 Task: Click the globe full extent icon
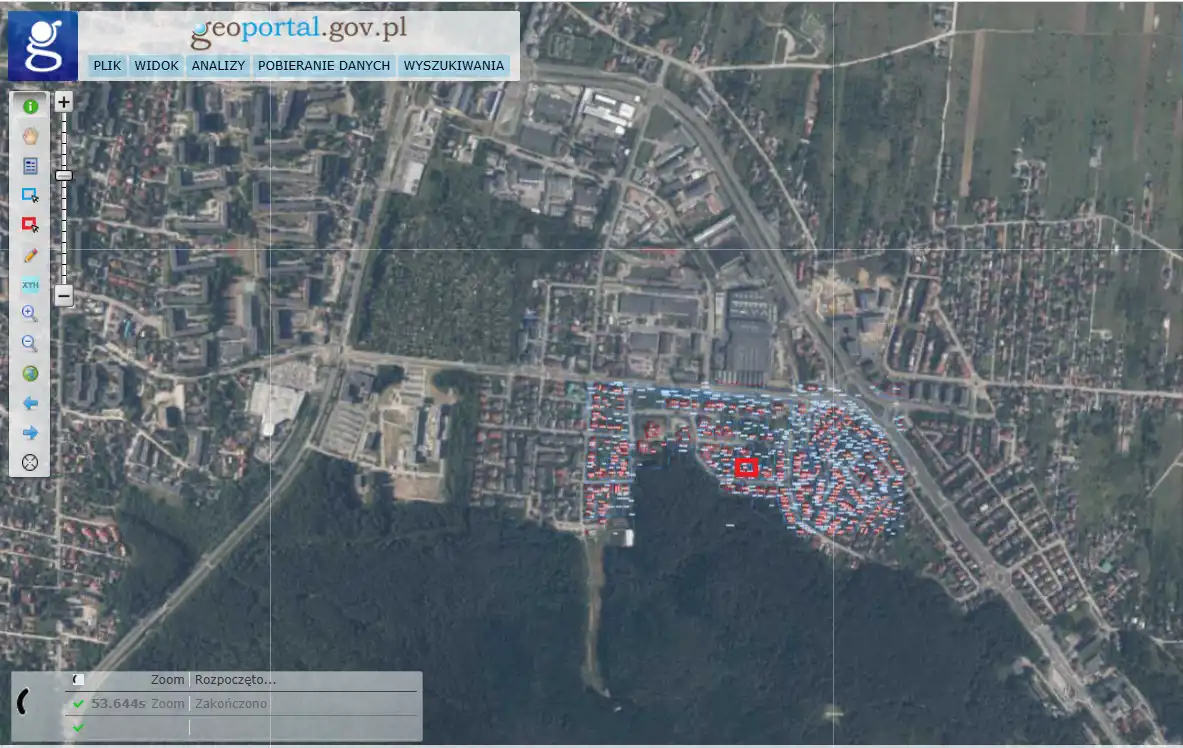pos(30,373)
